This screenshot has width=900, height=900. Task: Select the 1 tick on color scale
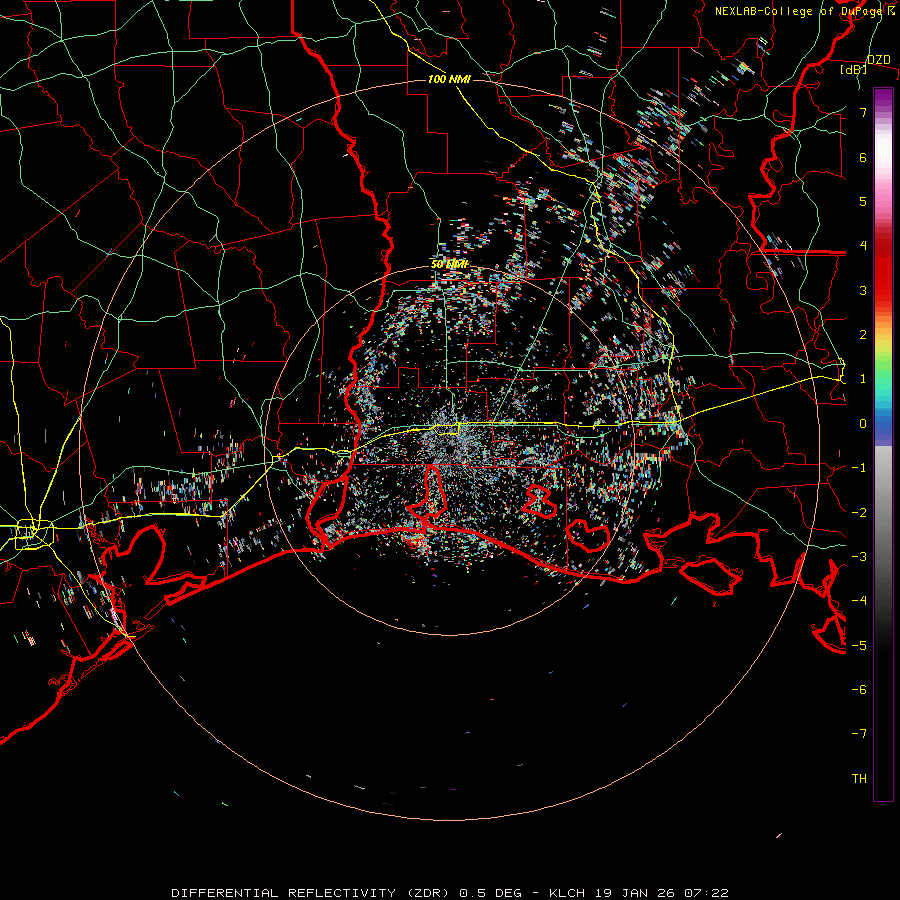(863, 379)
